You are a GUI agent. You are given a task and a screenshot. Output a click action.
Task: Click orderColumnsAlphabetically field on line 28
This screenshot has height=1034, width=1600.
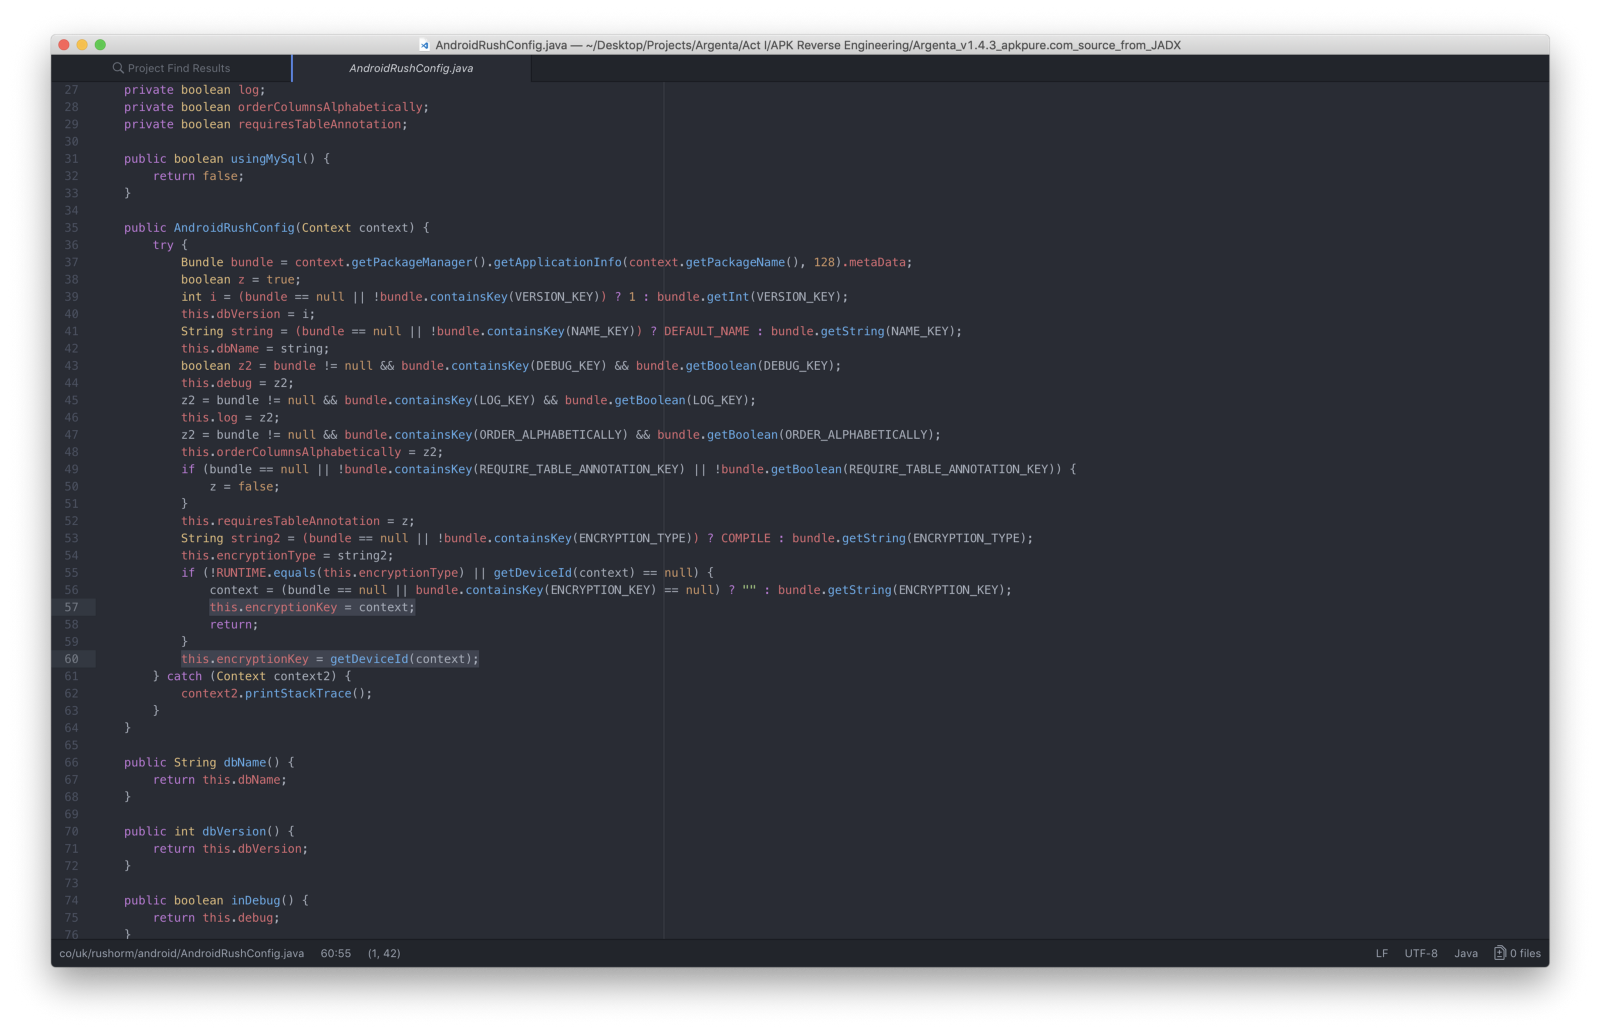(x=330, y=107)
